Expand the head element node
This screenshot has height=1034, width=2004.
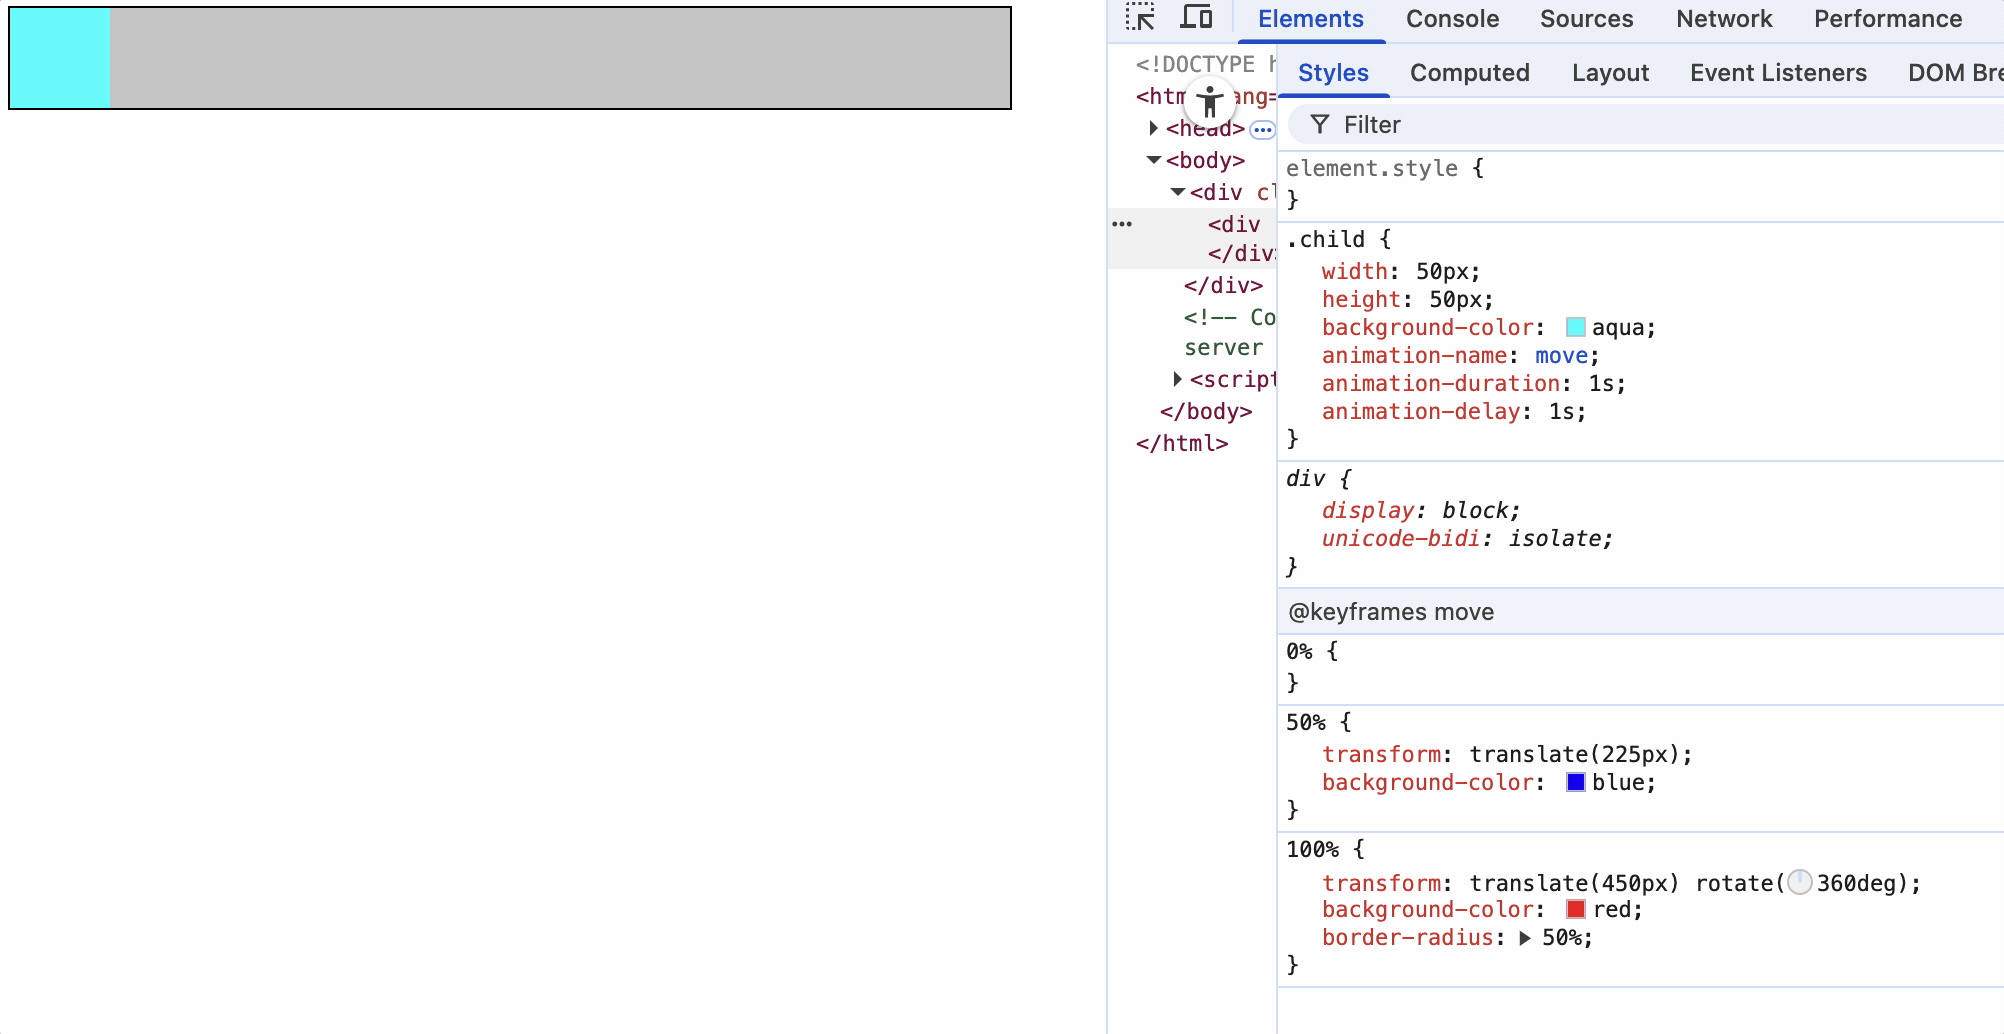click(1153, 128)
